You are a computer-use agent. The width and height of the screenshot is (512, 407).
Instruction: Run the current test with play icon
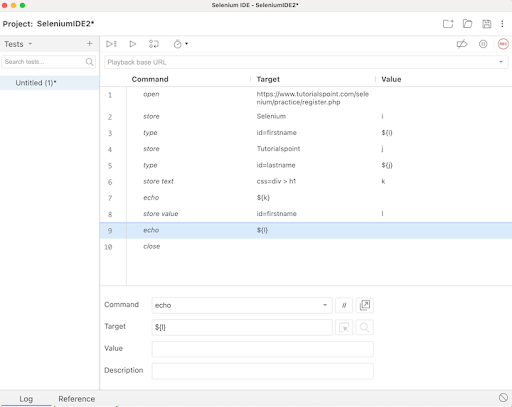pyautogui.click(x=133, y=44)
